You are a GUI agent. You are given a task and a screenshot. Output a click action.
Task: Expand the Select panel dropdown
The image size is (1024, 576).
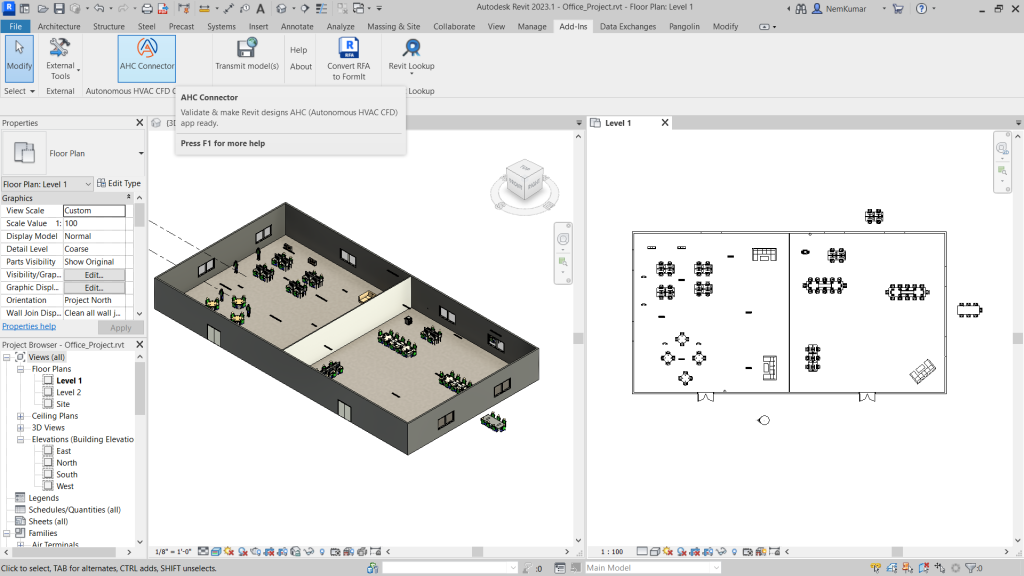pos(19,91)
